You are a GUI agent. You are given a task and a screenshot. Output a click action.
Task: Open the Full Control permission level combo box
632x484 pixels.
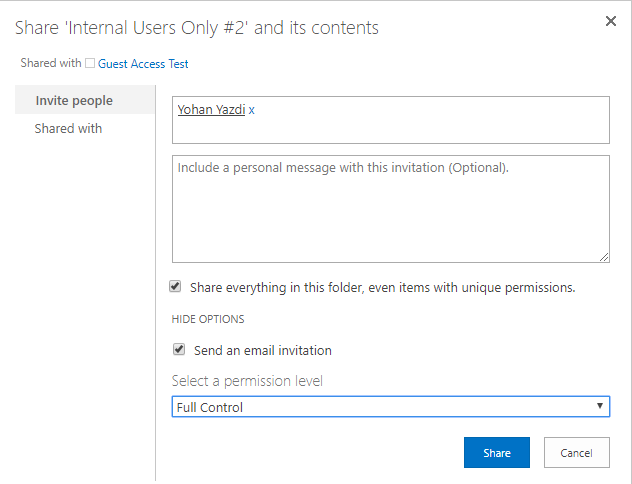pos(391,407)
